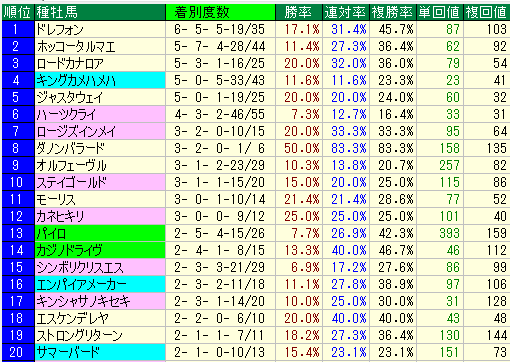Image resolution: width=510 pixels, height=362 pixels.
Task: Click the 複回値 column header
Action: pos(487,12)
